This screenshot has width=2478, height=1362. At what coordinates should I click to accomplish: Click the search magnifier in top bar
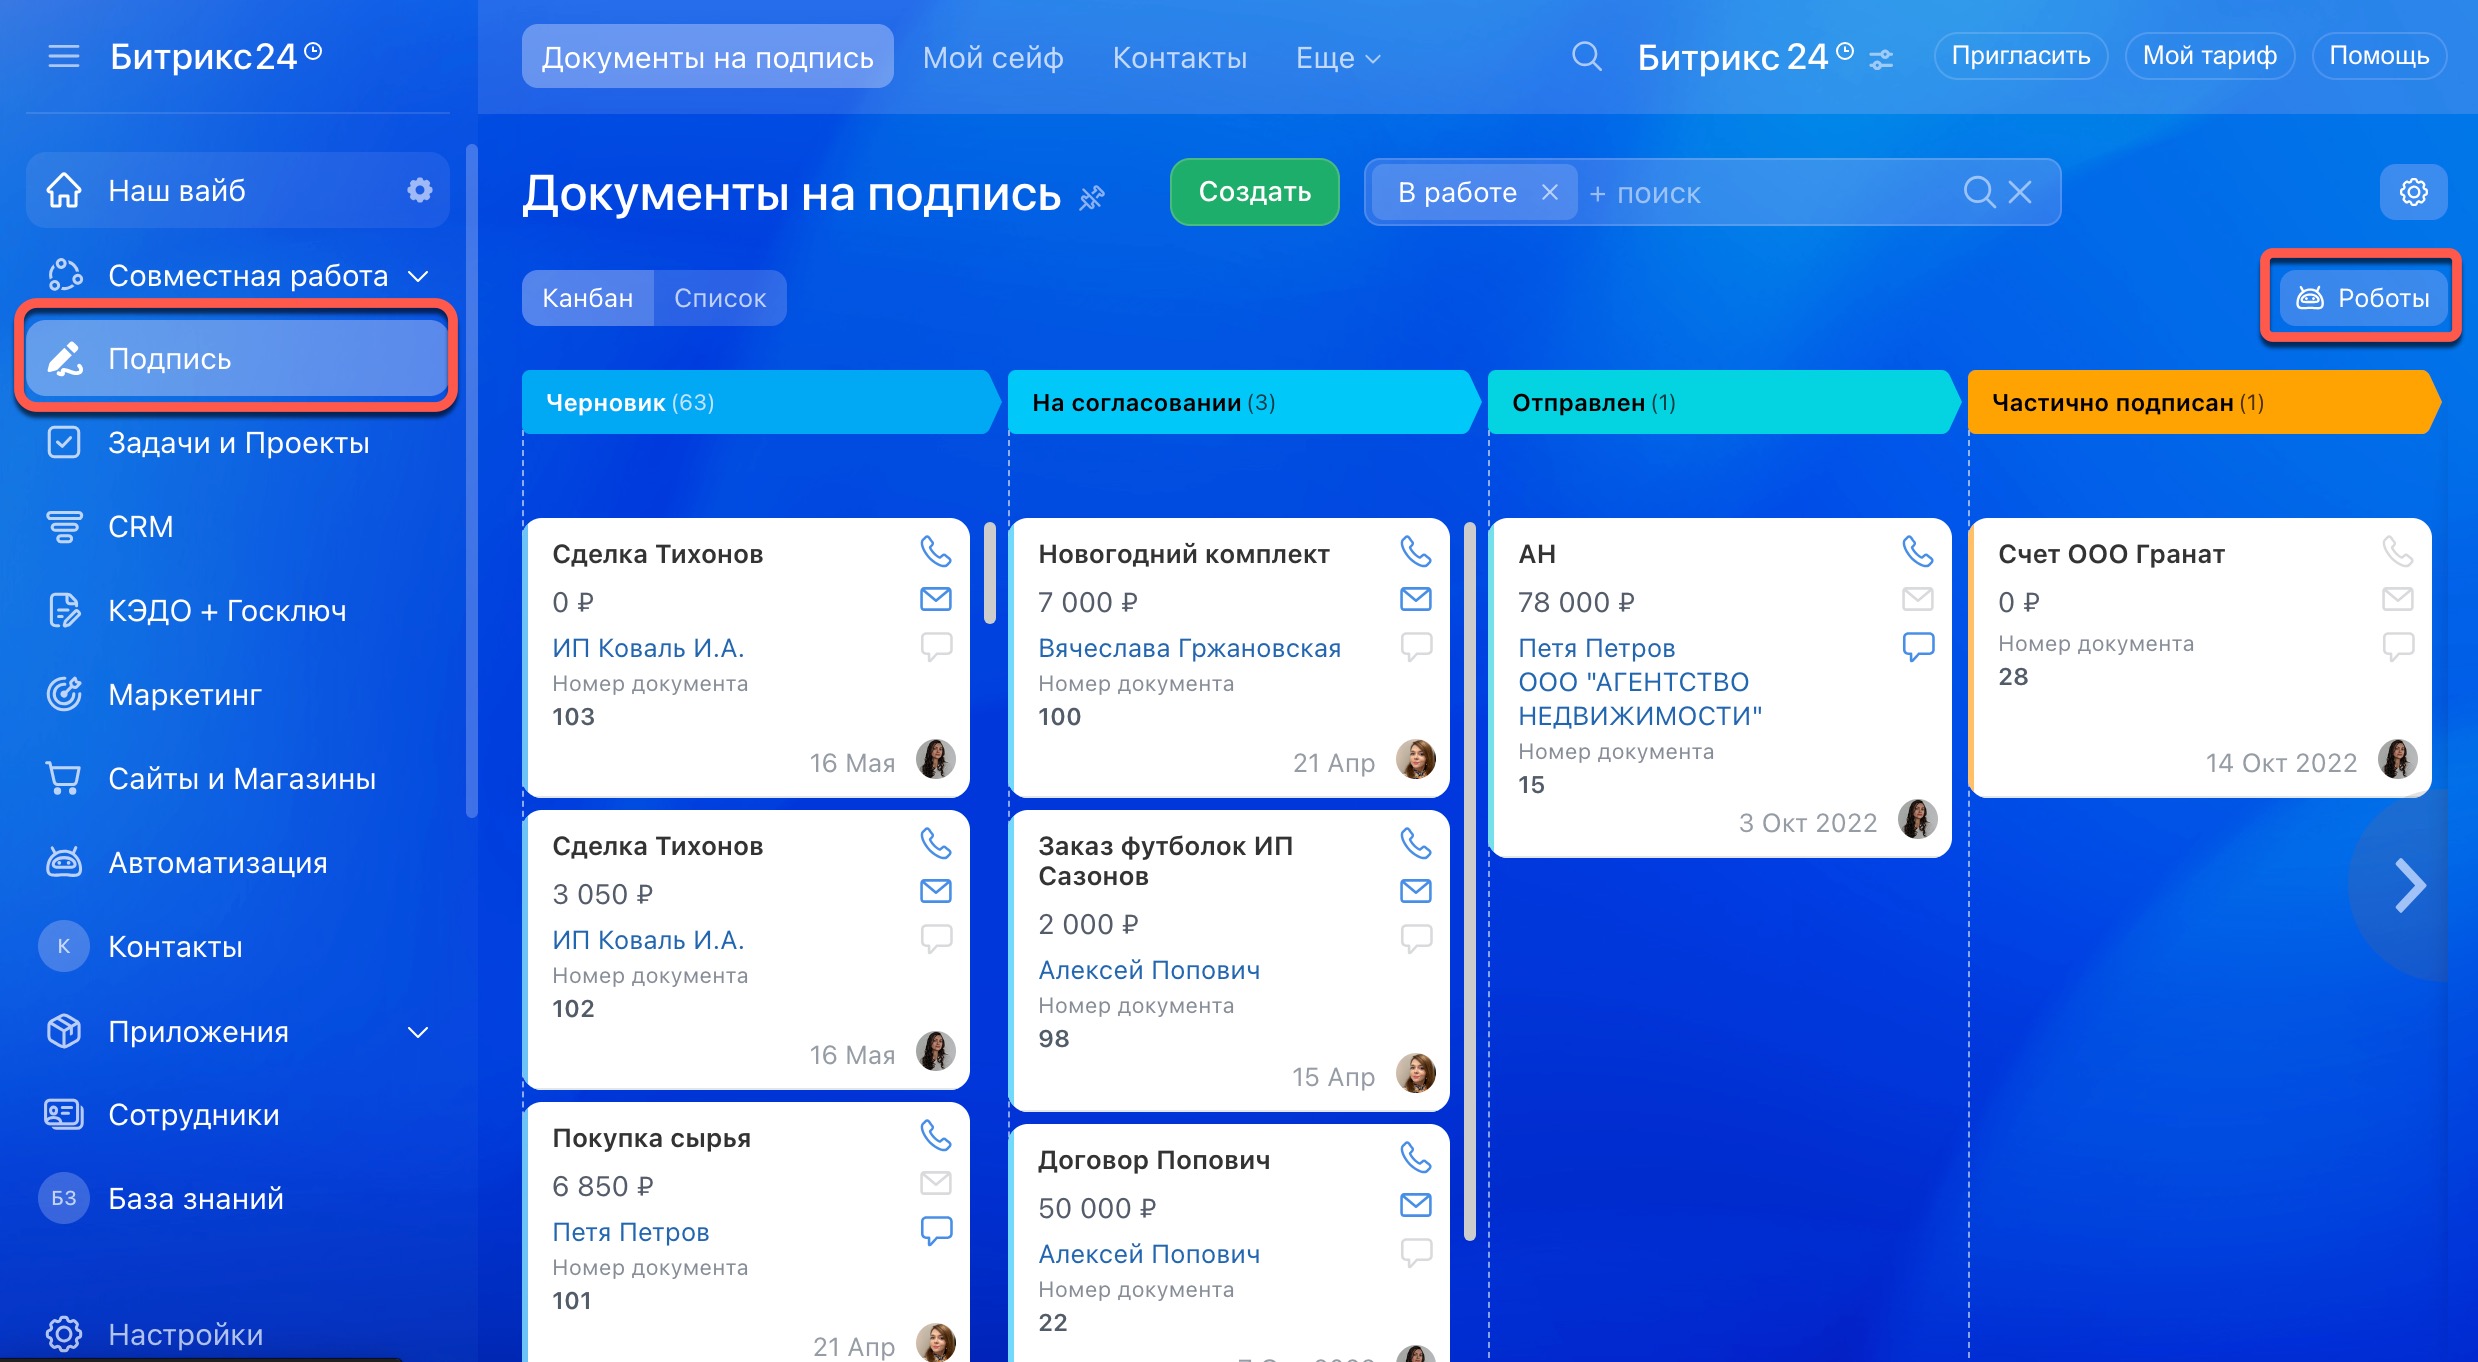[x=1586, y=57]
